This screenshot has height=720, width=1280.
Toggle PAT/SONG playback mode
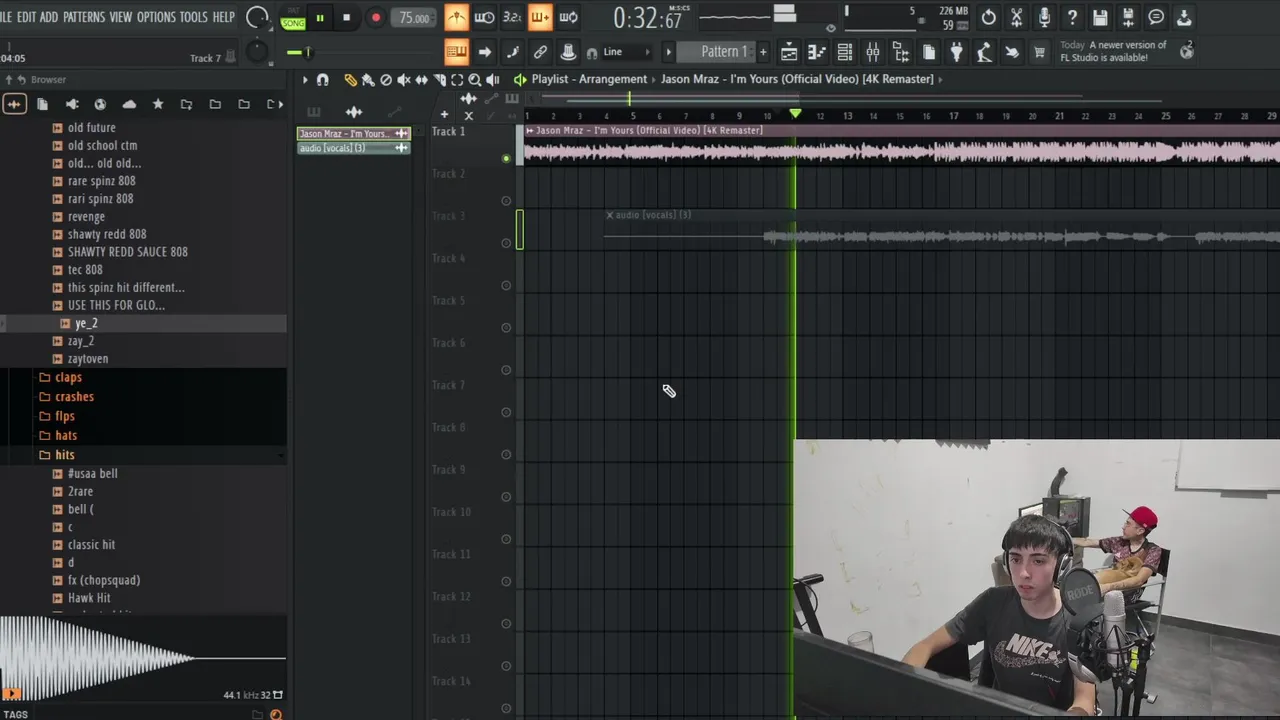coord(293,18)
